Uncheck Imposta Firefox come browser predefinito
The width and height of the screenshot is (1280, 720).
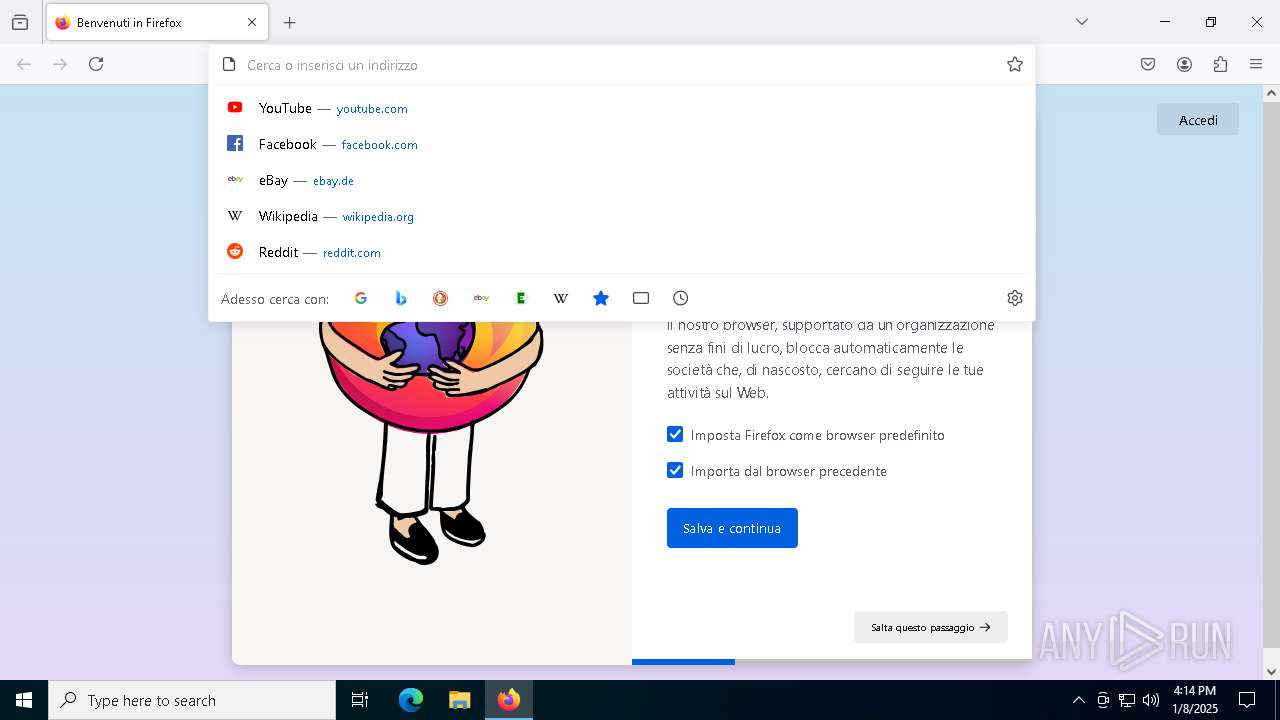[675, 434]
